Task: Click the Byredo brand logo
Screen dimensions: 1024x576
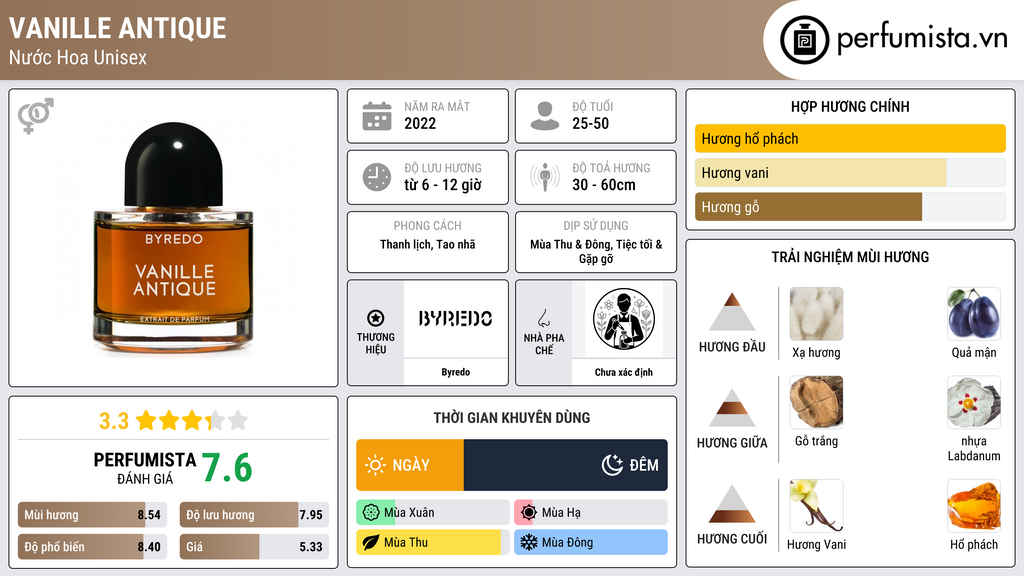Action: point(455,319)
